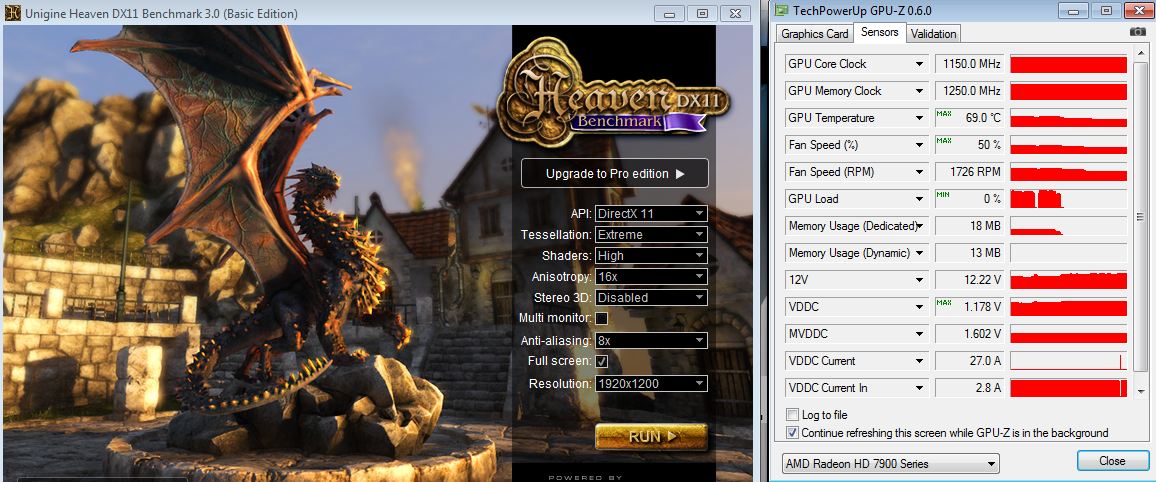This screenshot has height=482, width=1156.
Task: Click the GPU Core Clock red graph
Action: tap(1068, 64)
